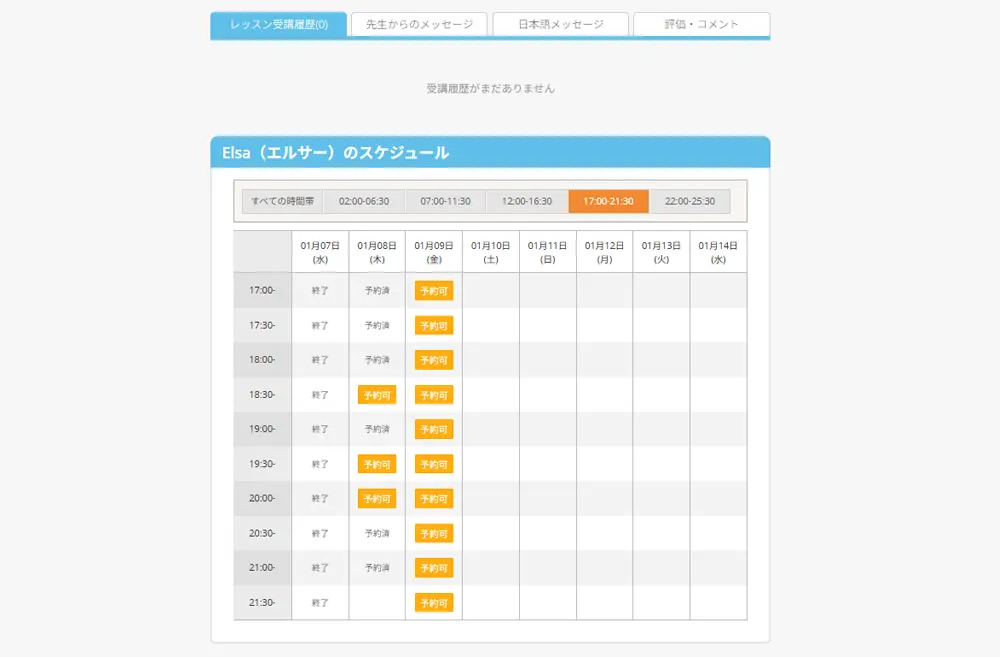Open the 日本語メッセージ tab

pos(561,24)
